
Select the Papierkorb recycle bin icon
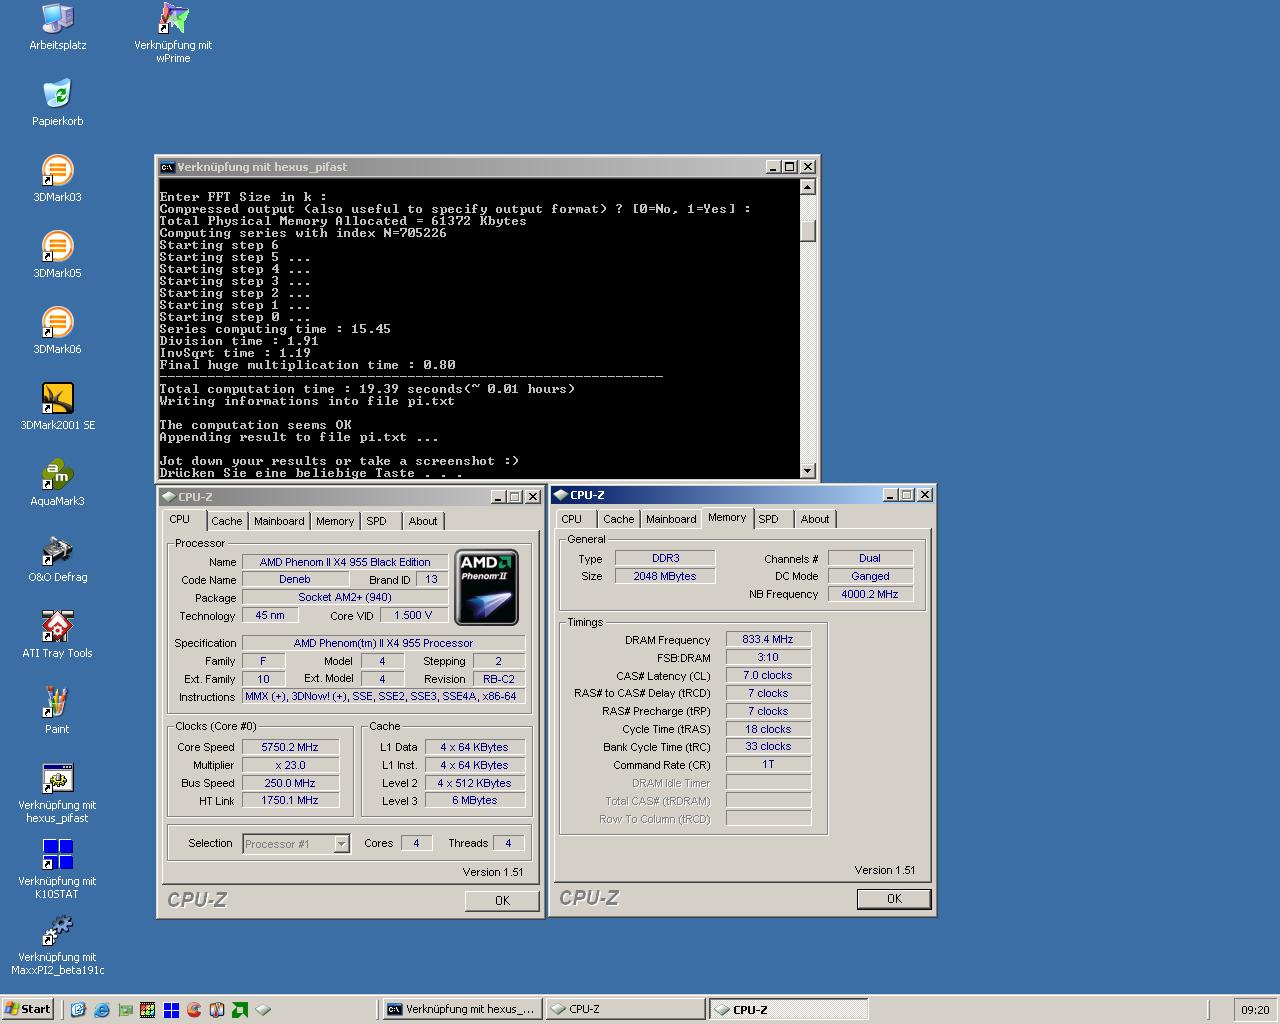58,102
